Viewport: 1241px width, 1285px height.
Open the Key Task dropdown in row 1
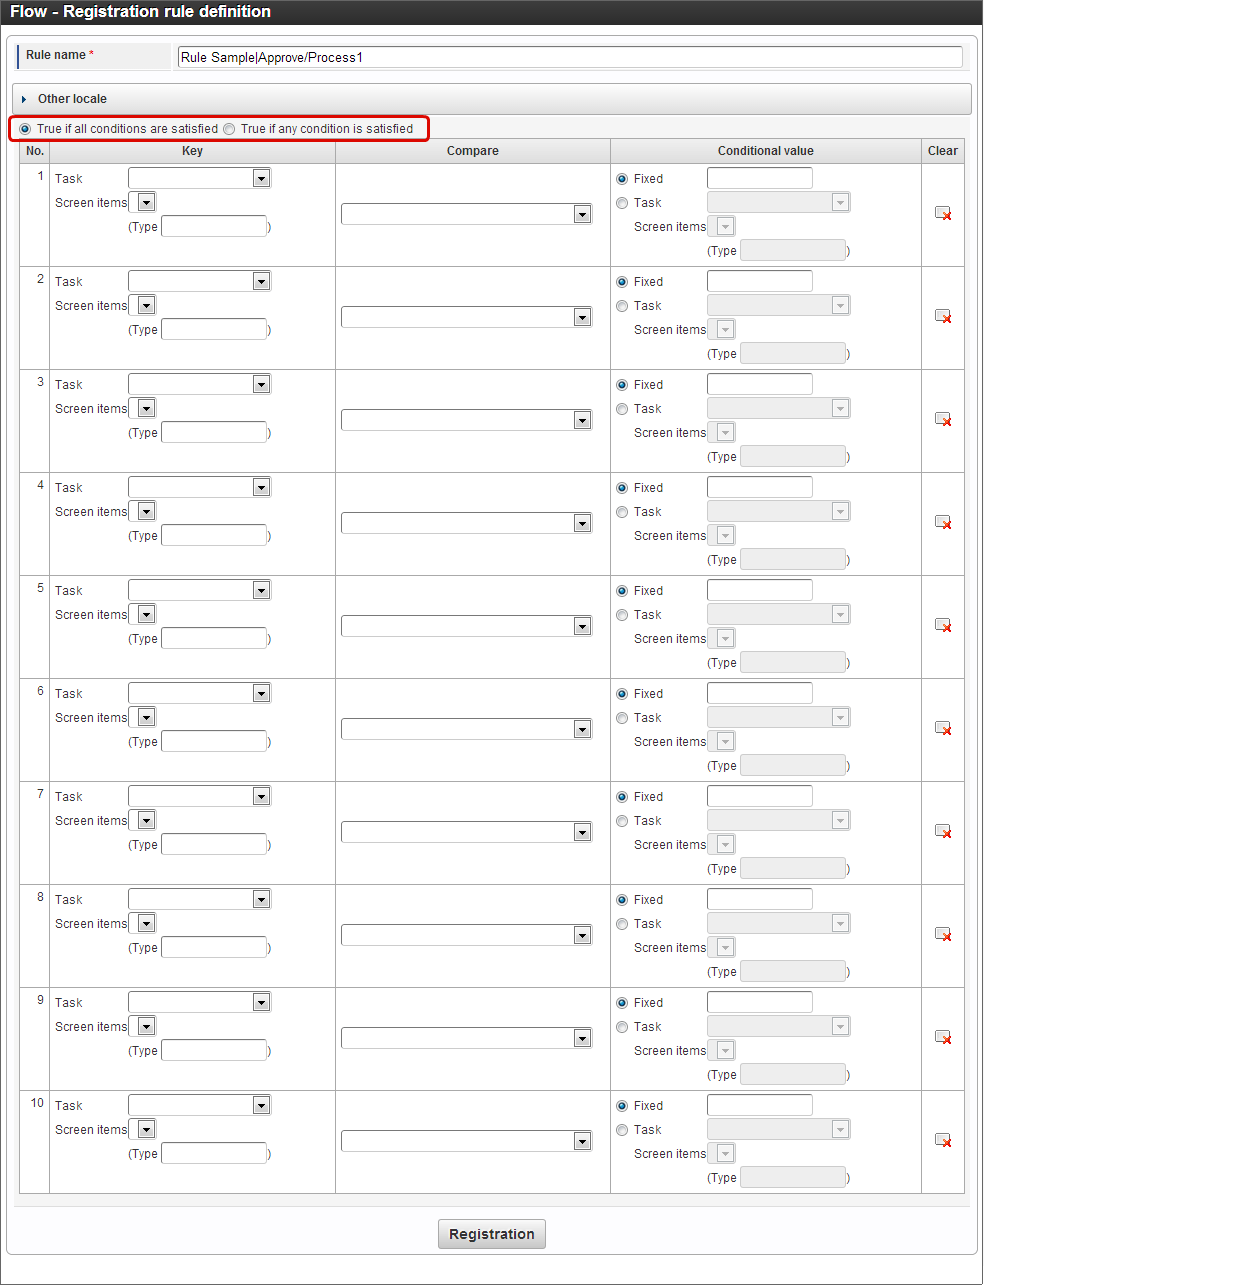(x=200, y=178)
